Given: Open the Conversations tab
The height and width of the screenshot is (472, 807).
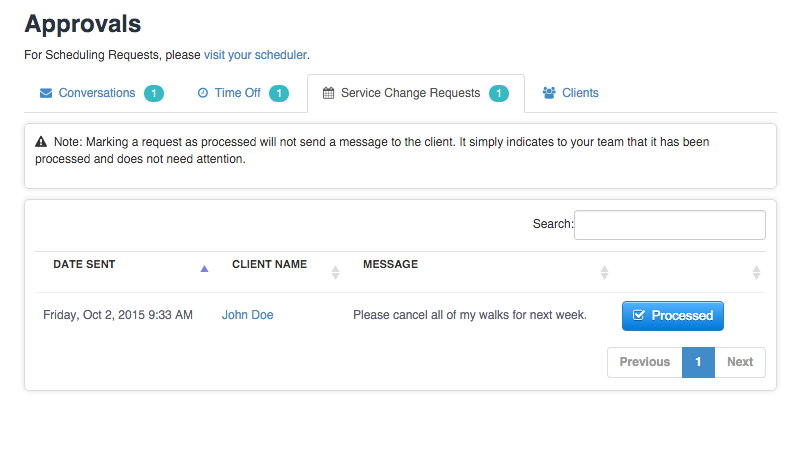Looking at the screenshot, I should tap(101, 93).
